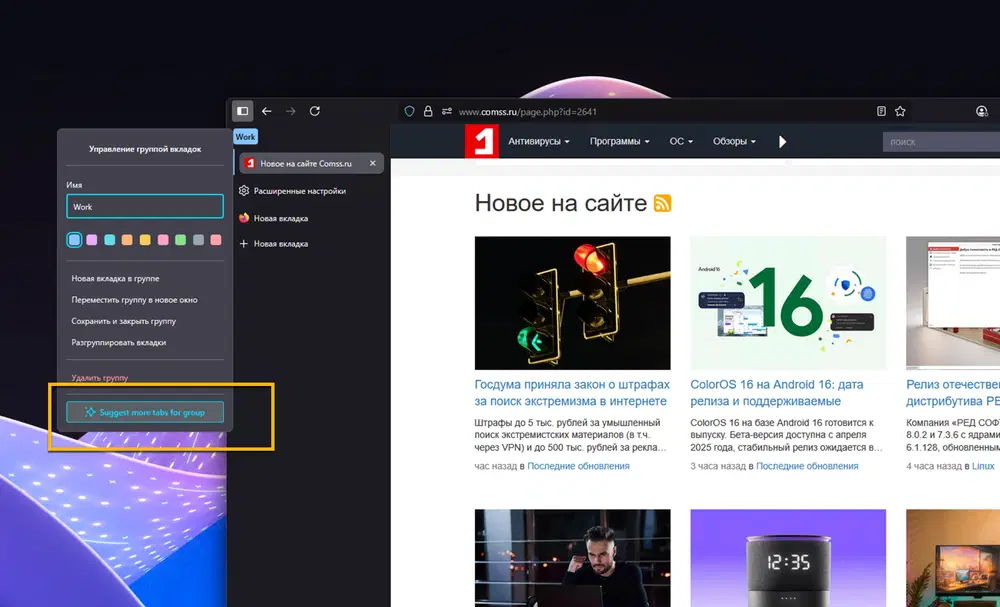1000x607 pixels.
Task: Select the gray group color
Action: point(198,240)
